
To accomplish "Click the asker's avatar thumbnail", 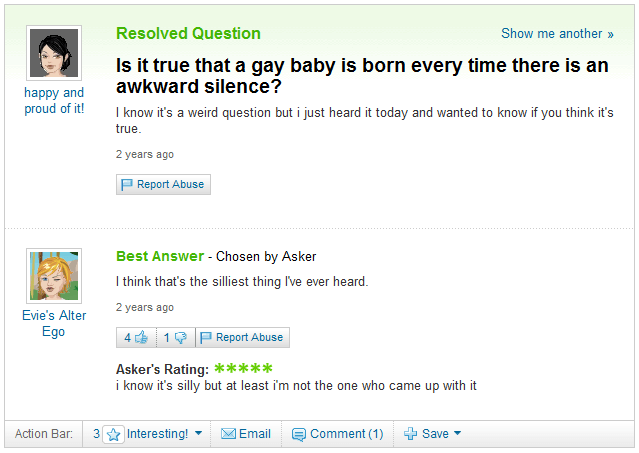I will coord(54,53).
